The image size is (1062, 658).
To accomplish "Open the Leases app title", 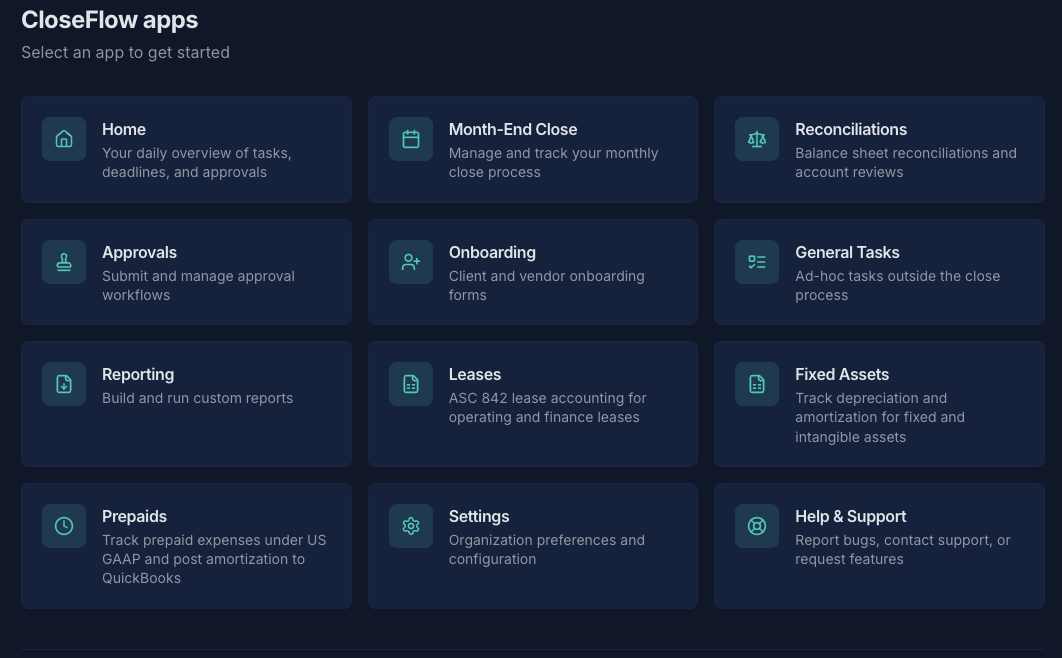I will coord(475,374).
